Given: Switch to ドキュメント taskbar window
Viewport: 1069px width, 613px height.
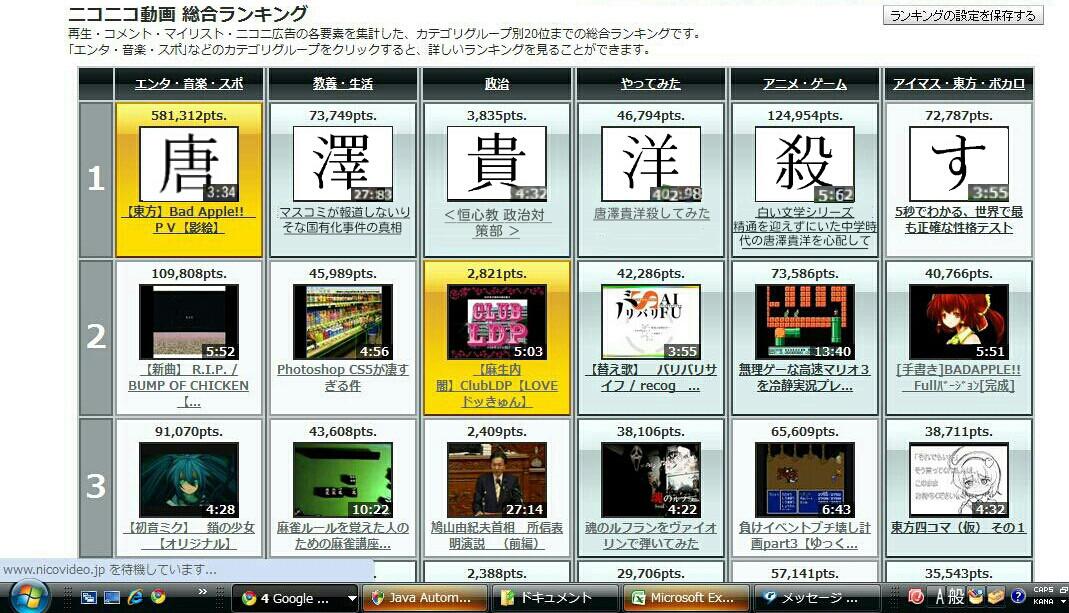Looking at the screenshot, I should click(554, 598).
